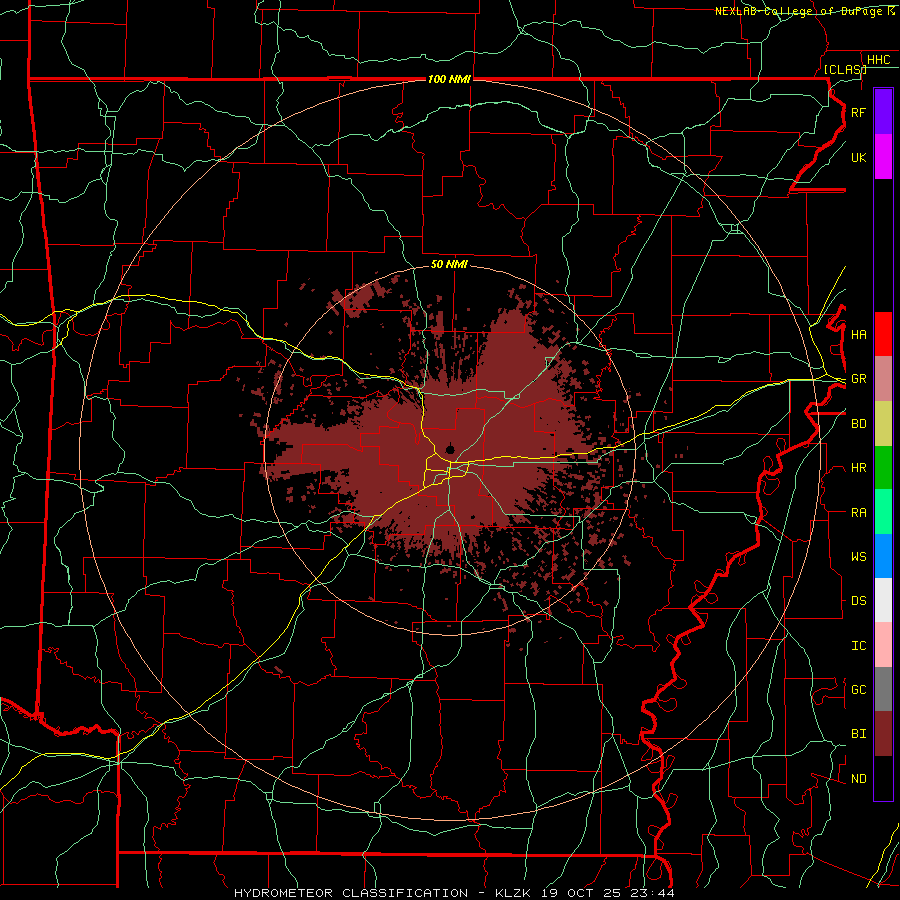Pick the HR green legend swatch

pyautogui.click(x=883, y=467)
